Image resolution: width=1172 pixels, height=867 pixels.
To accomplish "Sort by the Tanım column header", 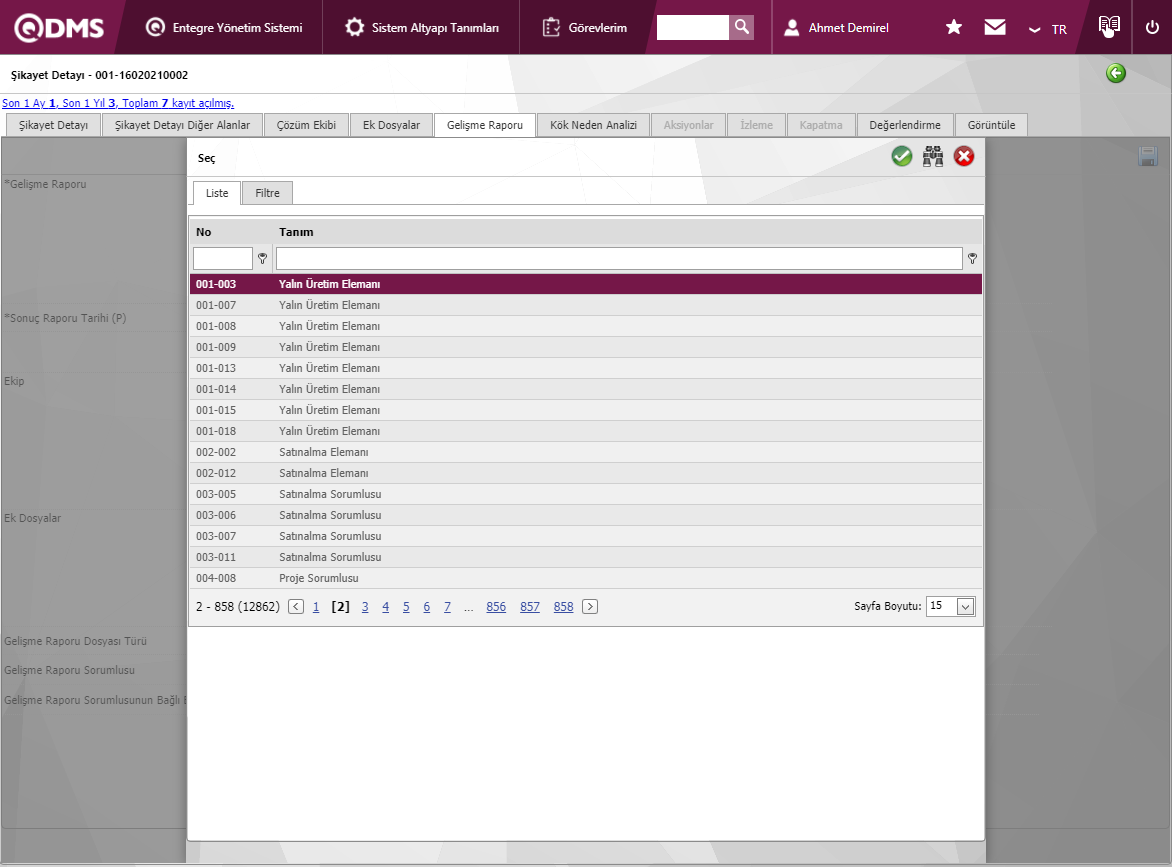I will pyautogui.click(x=296, y=232).
